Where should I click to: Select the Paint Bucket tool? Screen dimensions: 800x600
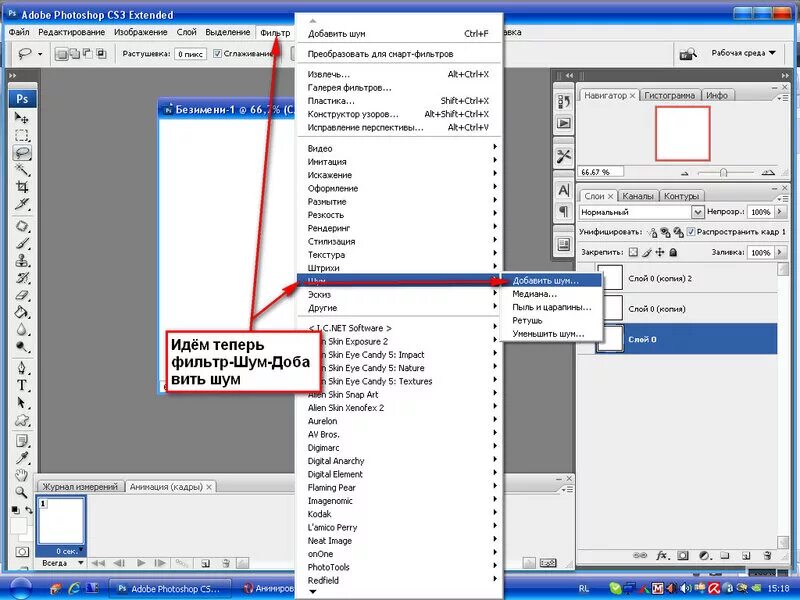pos(21,312)
